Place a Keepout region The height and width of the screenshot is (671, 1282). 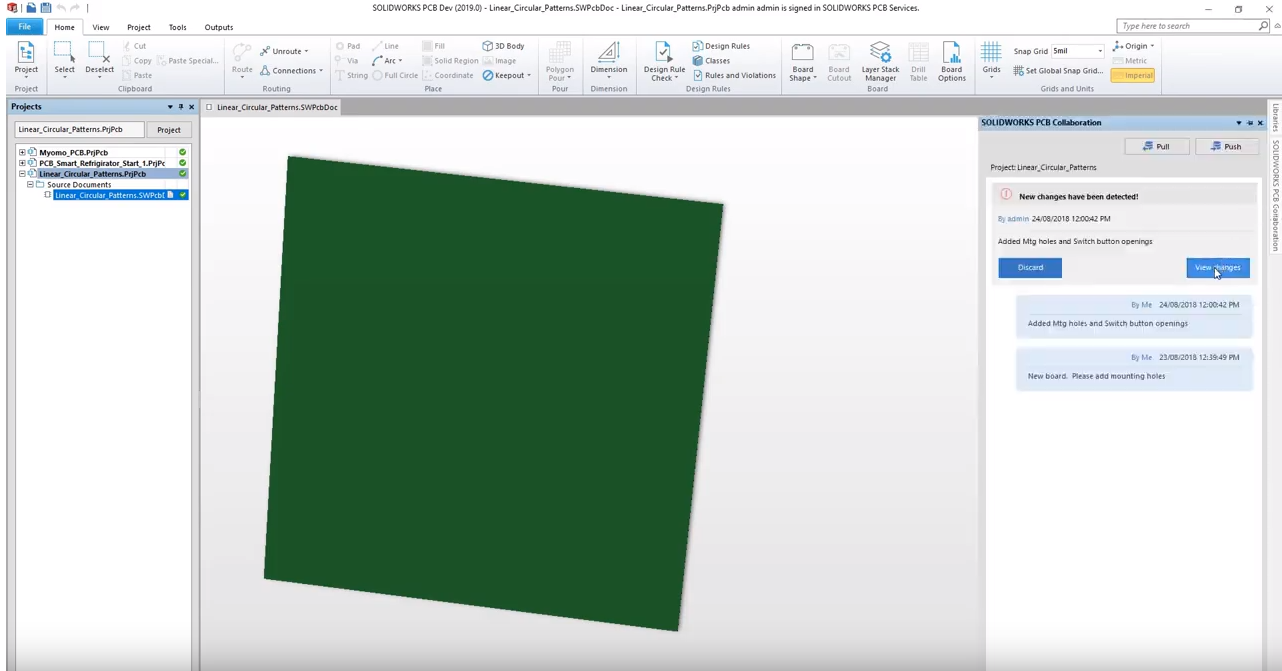506,75
